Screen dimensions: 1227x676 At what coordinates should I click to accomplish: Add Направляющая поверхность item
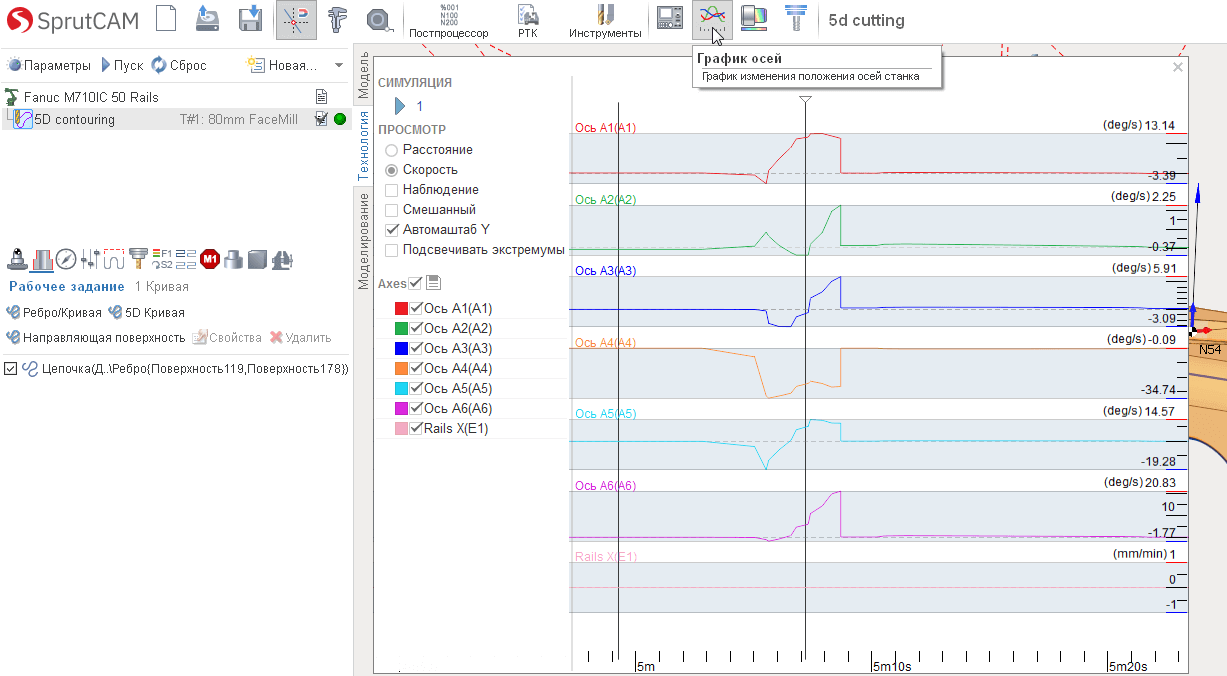(x=96, y=337)
